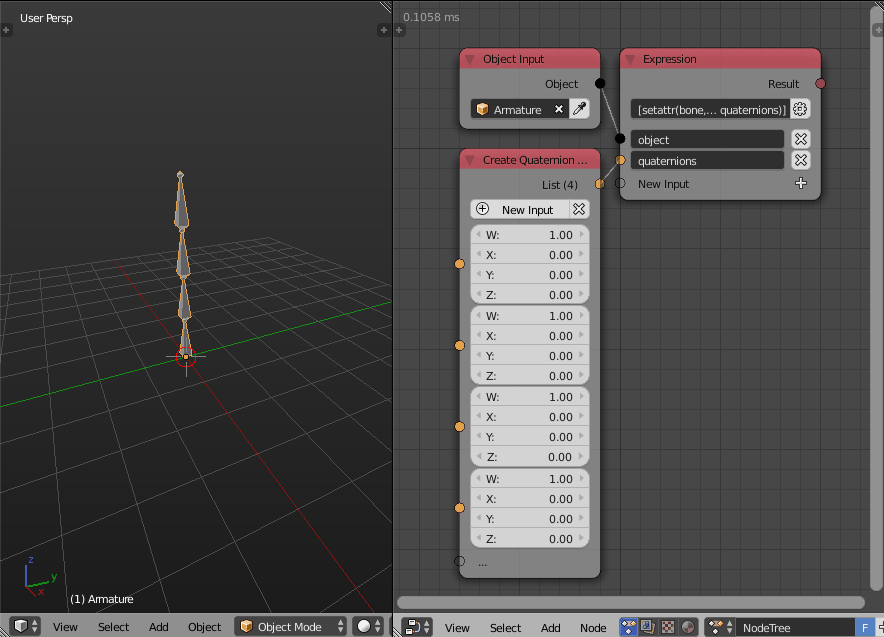Enable the texture node tree type
Image resolution: width=884 pixels, height=637 pixels.
[x=665, y=627]
